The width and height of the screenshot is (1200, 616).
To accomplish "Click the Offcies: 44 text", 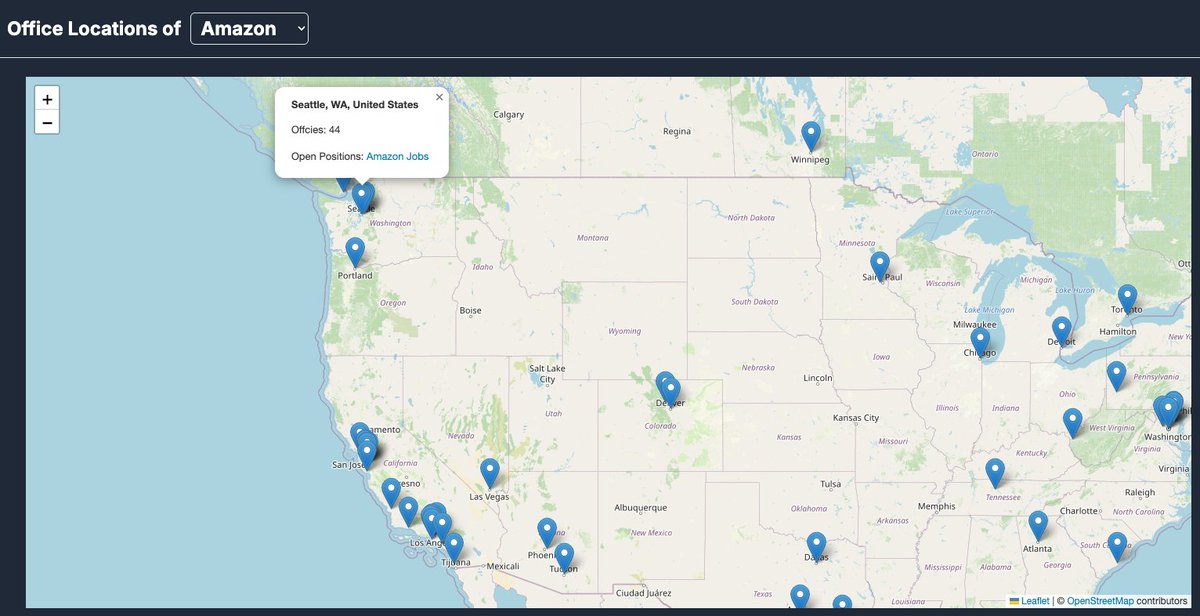I will pos(316,130).
